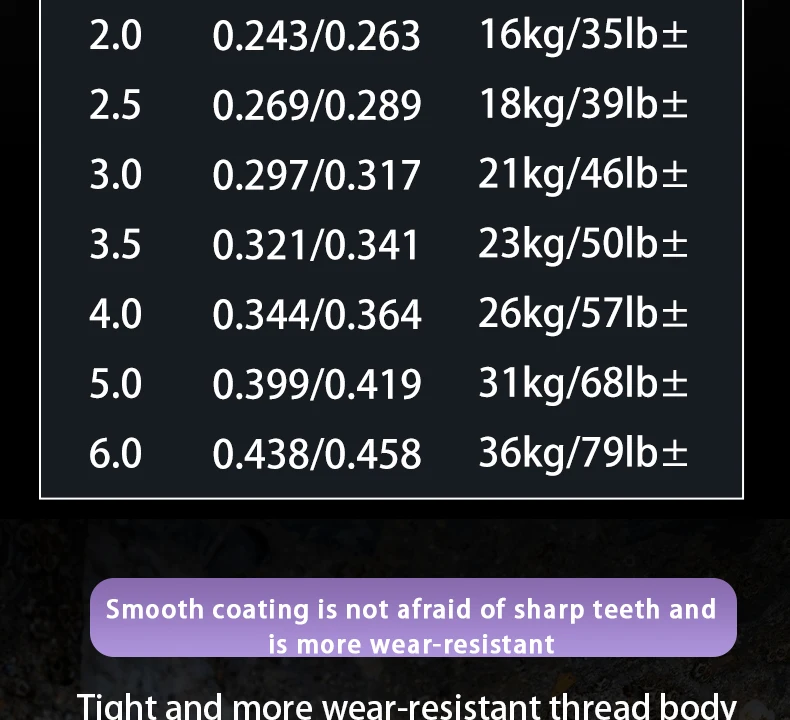790x720 pixels.
Task: Click the 4.0 line size cell
Action: (x=115, y=314)
